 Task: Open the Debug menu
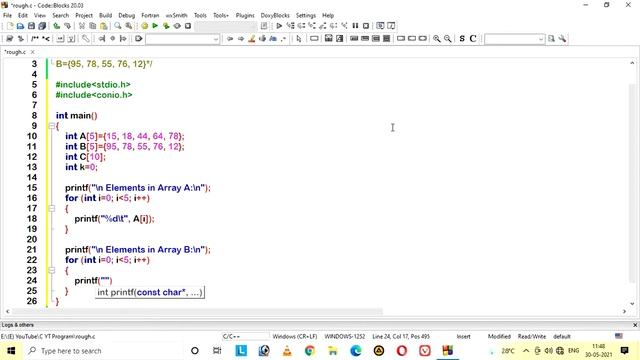tap(127, 15)
